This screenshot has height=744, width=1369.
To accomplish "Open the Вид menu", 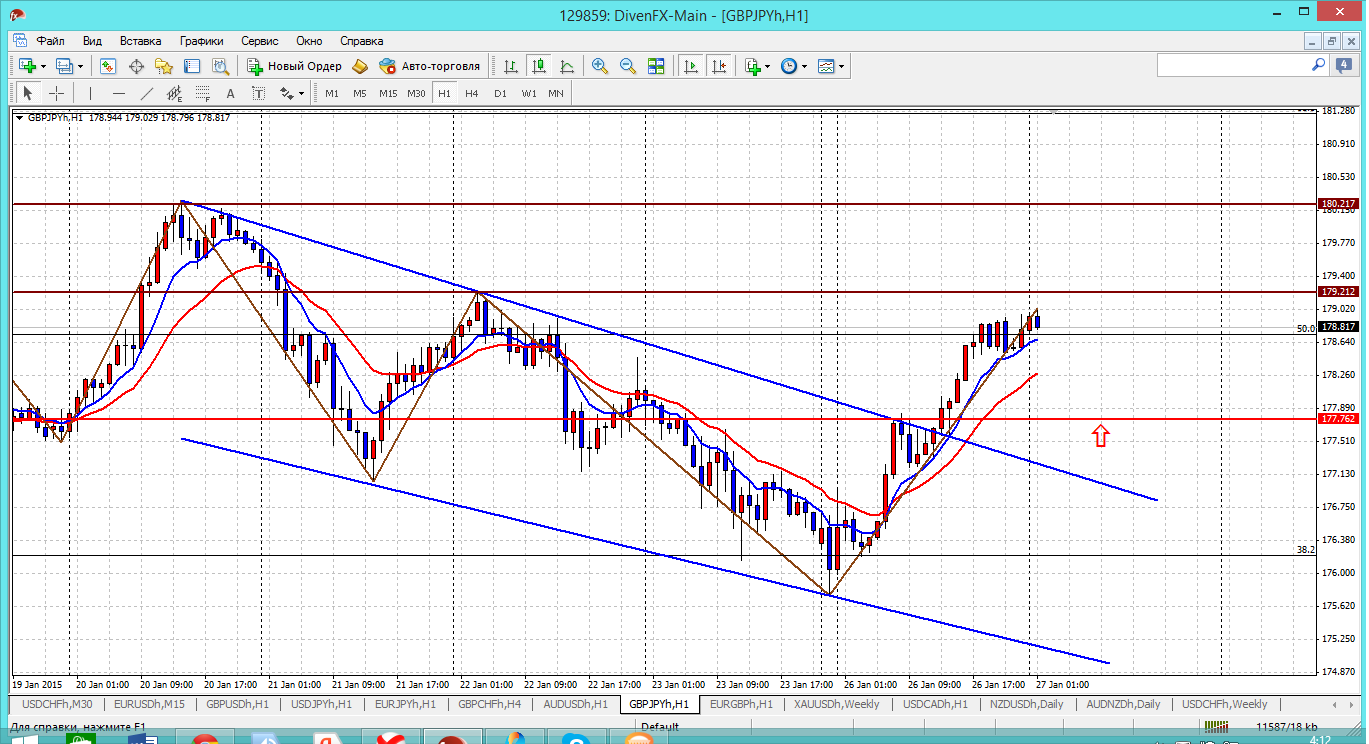I will point(92,41).
